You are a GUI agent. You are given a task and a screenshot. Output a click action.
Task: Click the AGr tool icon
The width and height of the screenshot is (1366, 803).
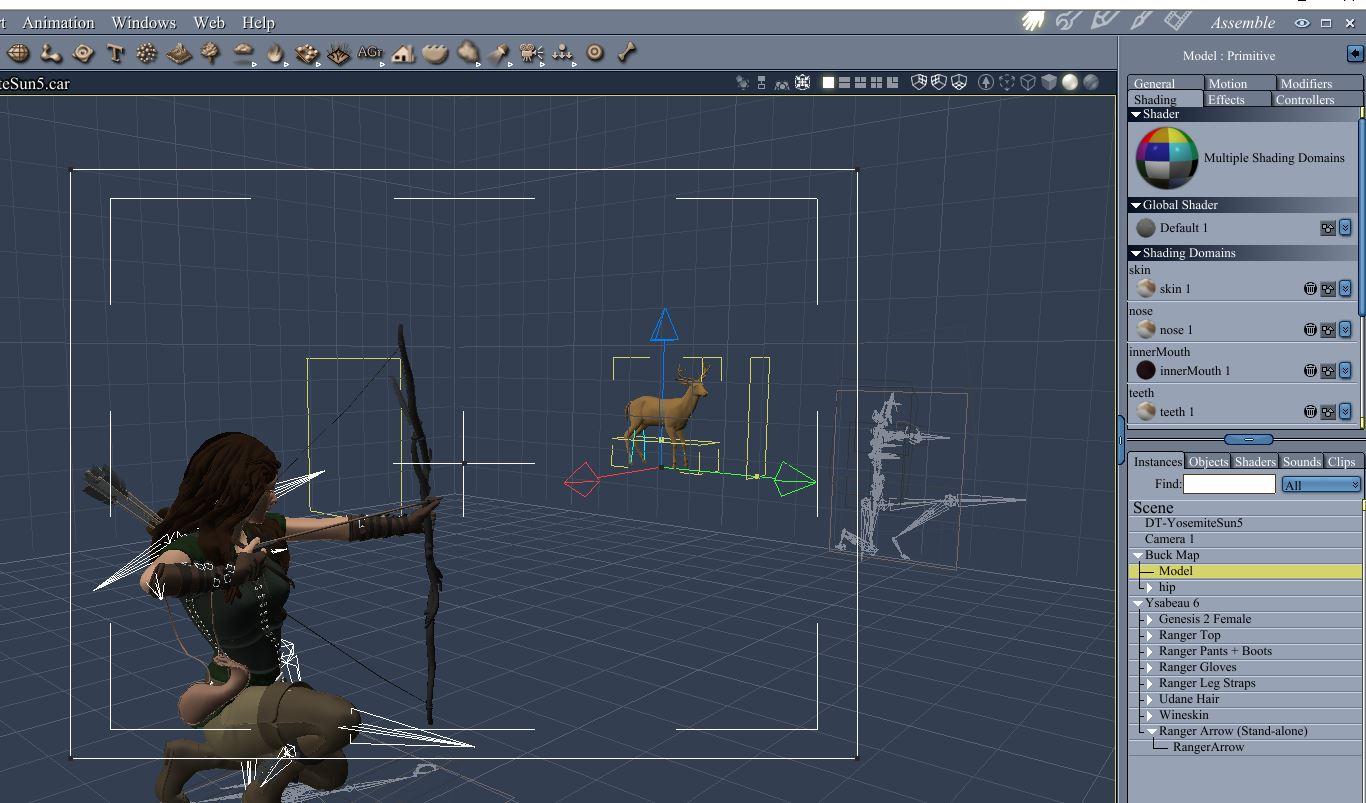(x=370, y=53)
